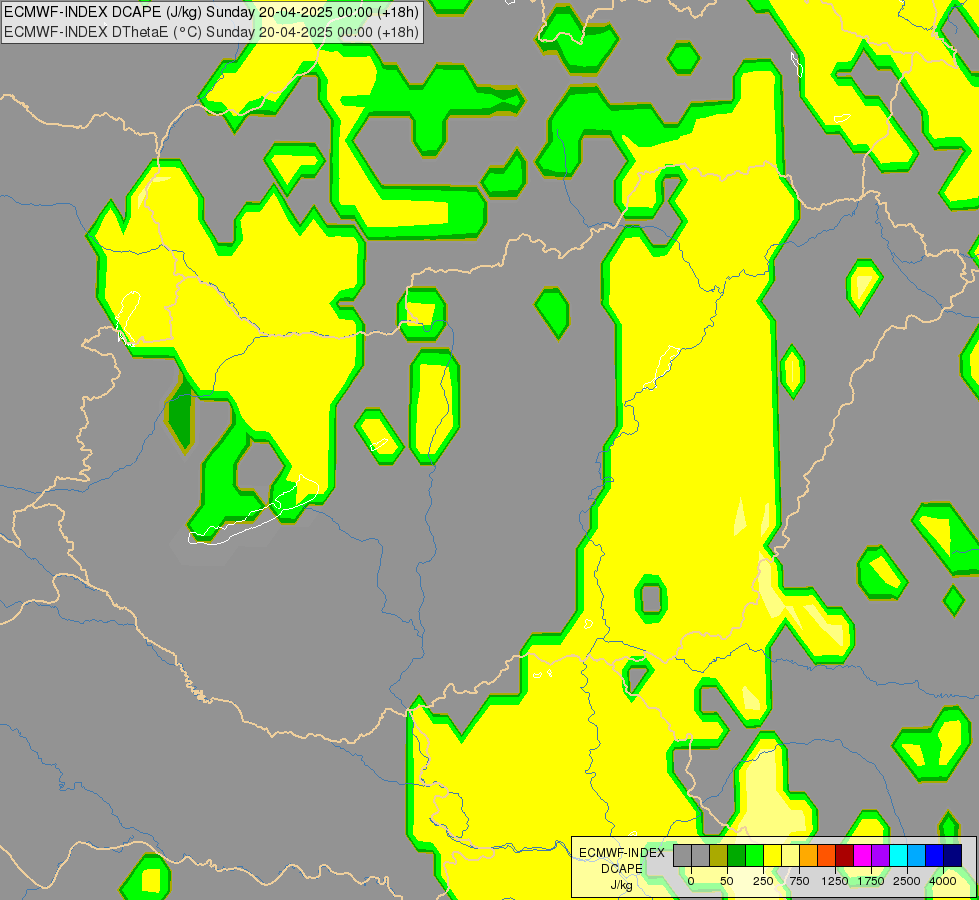
Task: Click the cyan swatch before 2500
Action: click(x=898, y=856)
